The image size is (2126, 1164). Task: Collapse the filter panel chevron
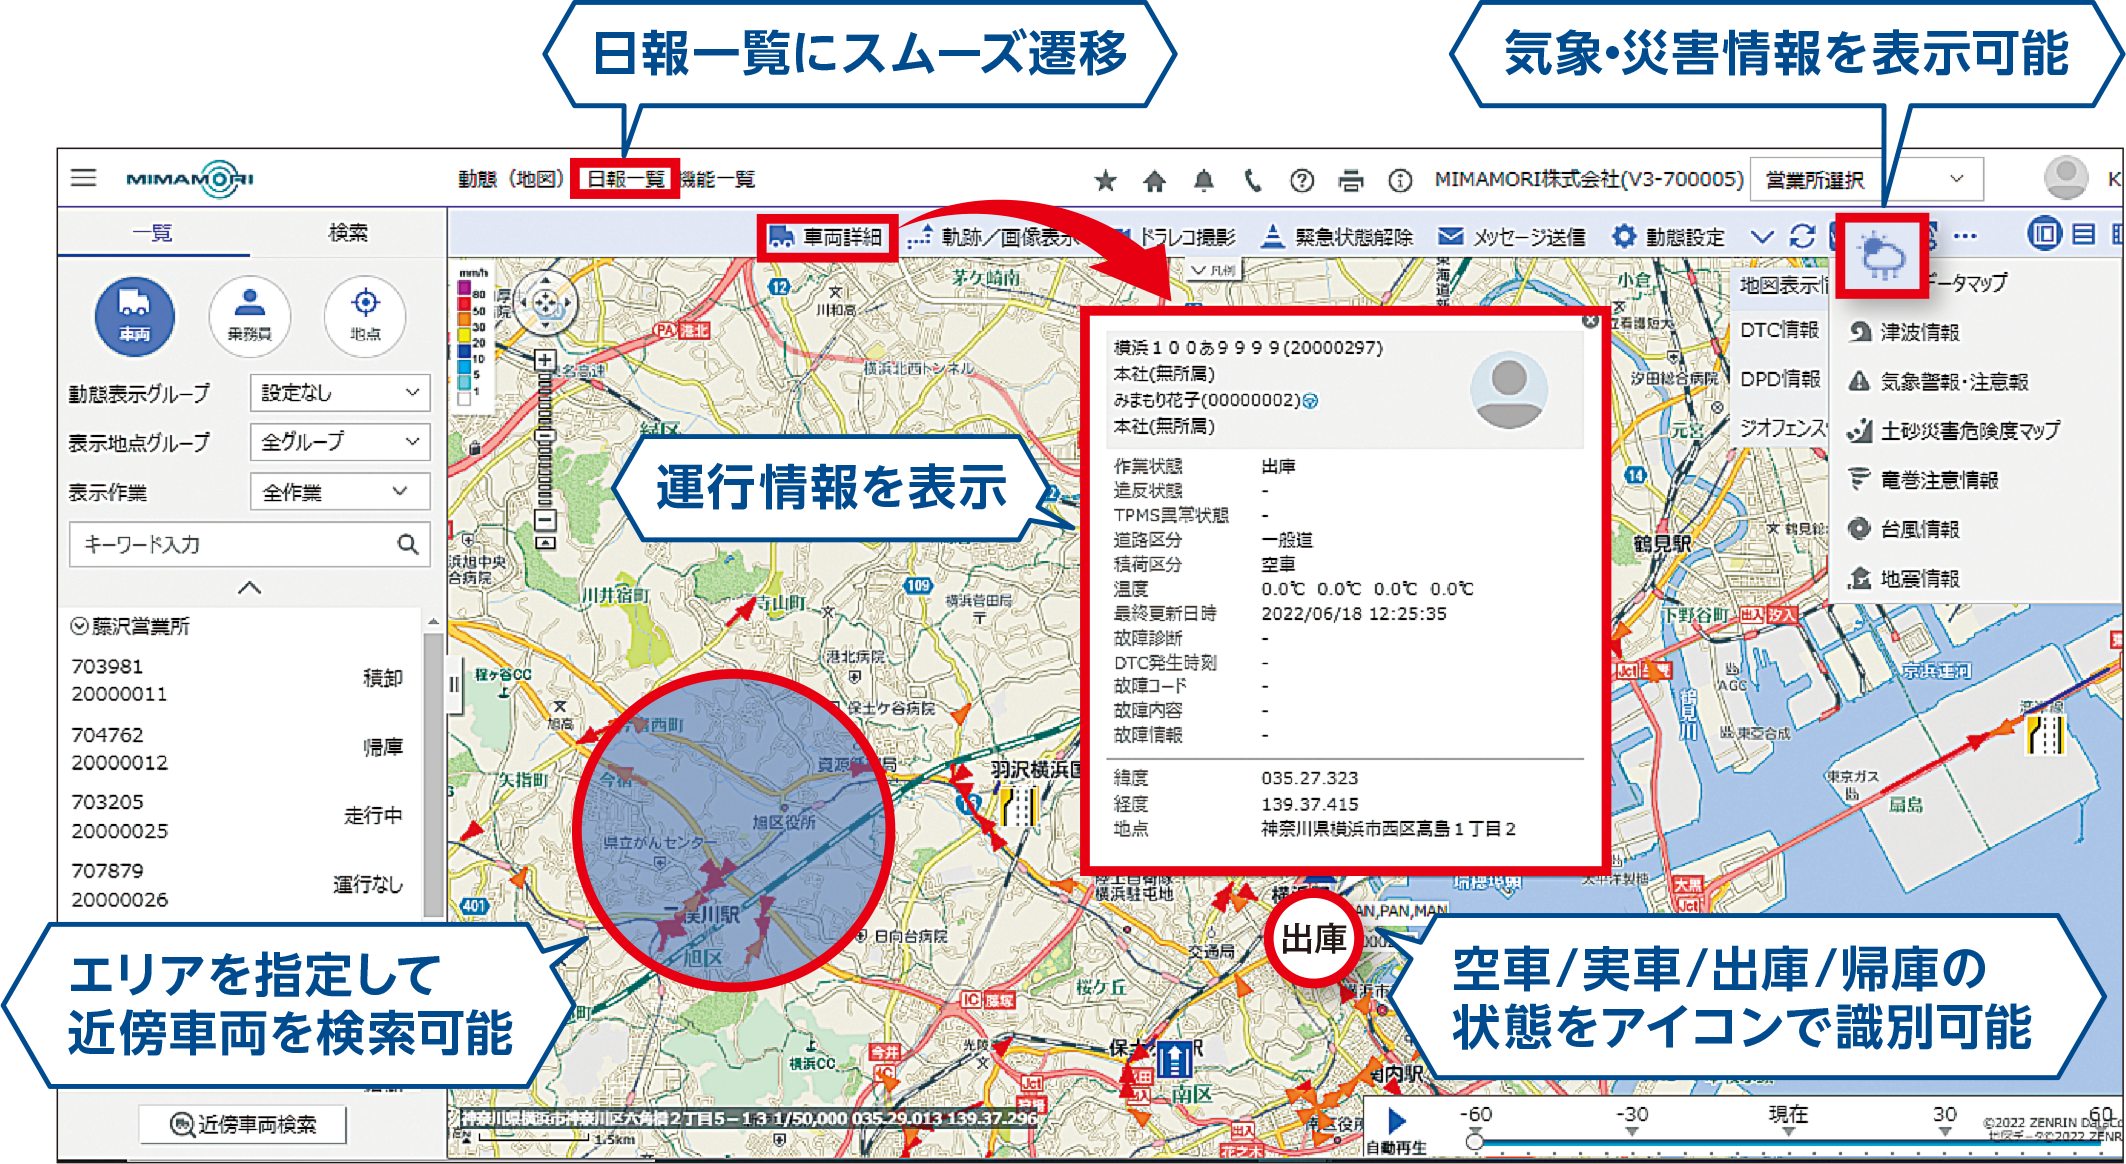[249, 588]
